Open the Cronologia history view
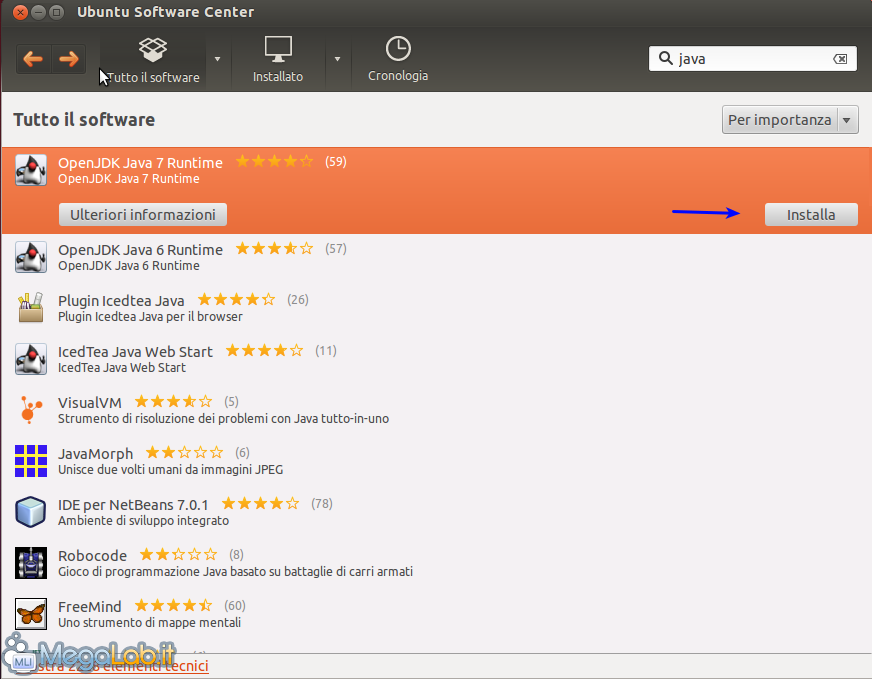Image resolution: width=872 pixels, height=679 pixels. point(398,60)
